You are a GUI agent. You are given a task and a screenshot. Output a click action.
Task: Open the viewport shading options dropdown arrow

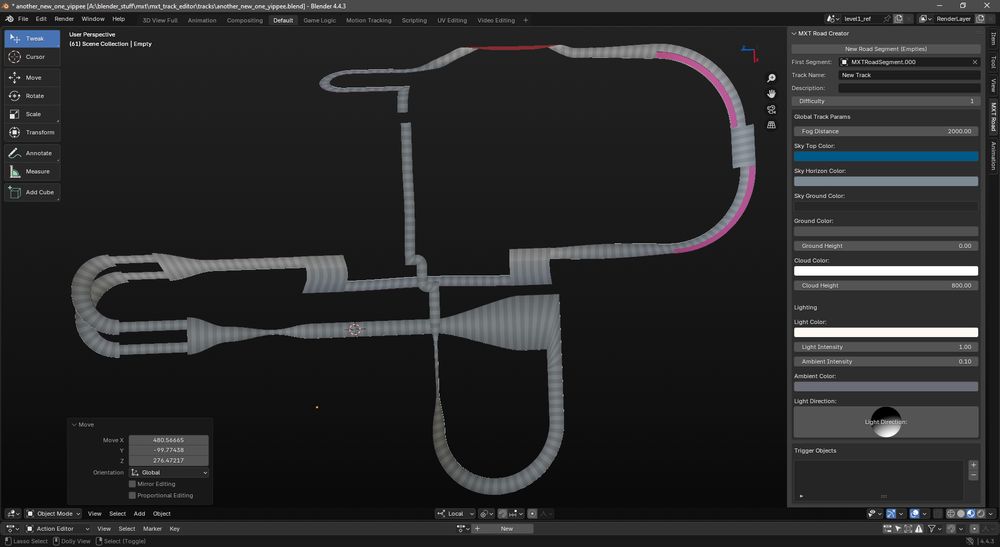pos(990,514)
